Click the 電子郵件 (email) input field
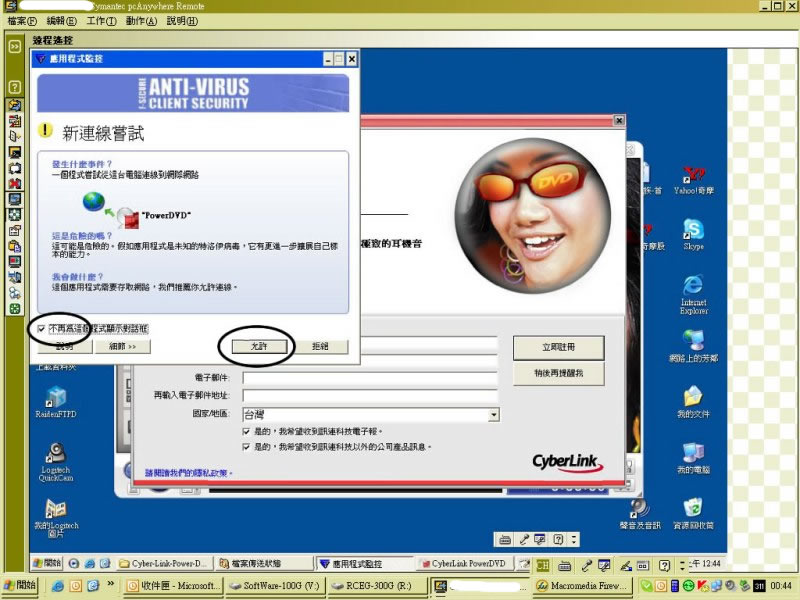 [370, 378]
